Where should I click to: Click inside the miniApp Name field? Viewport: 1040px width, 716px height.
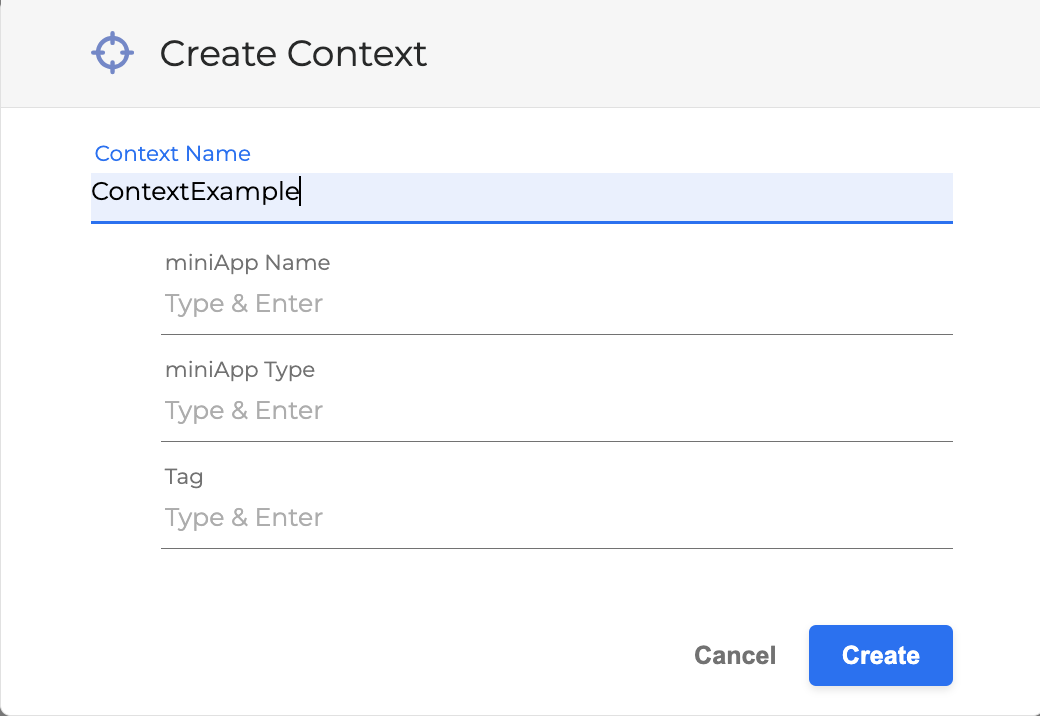tap(556, 305)
